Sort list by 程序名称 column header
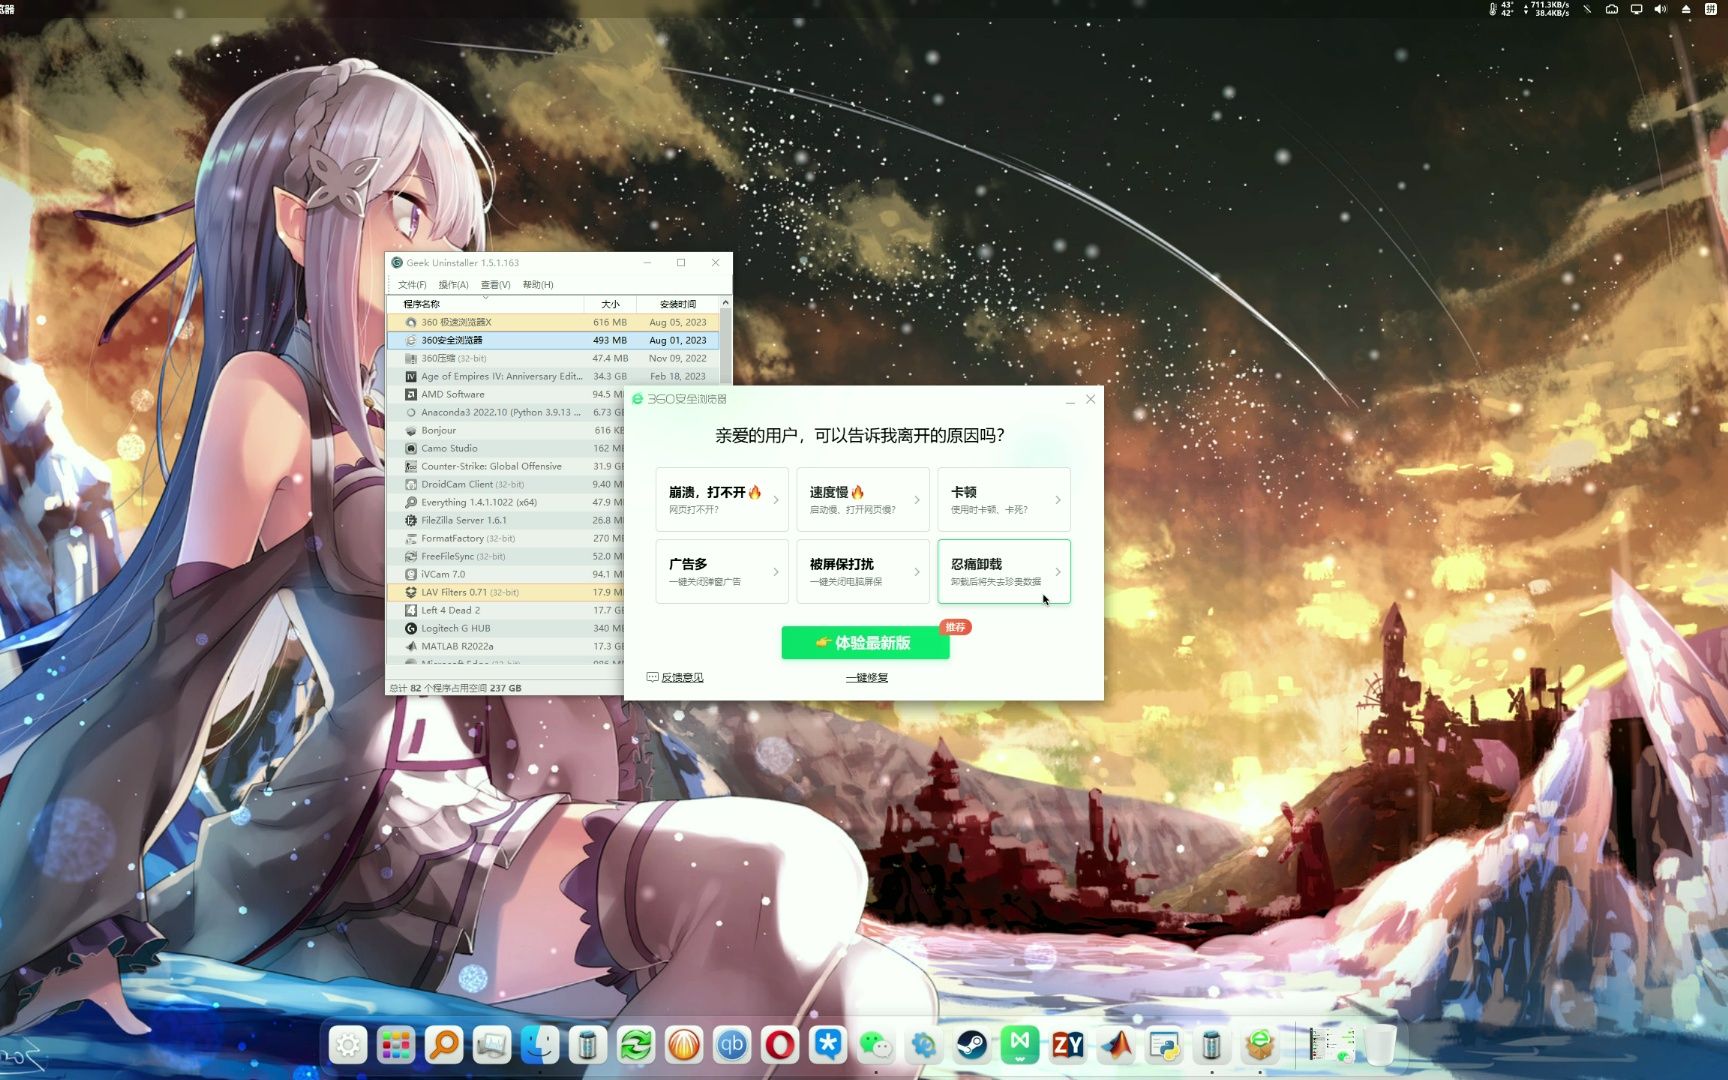 pos(486,304)
